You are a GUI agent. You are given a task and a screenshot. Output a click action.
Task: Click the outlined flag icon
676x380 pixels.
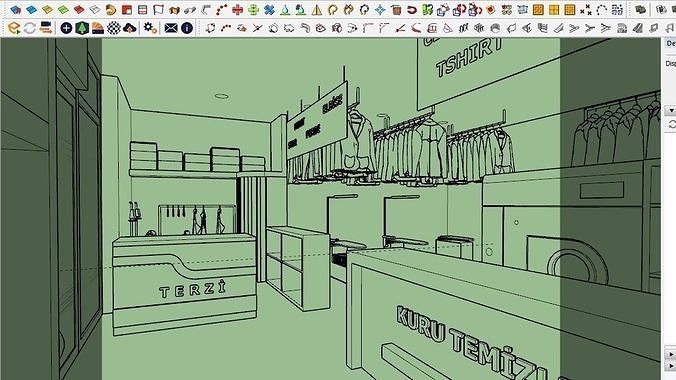(159, 9)
